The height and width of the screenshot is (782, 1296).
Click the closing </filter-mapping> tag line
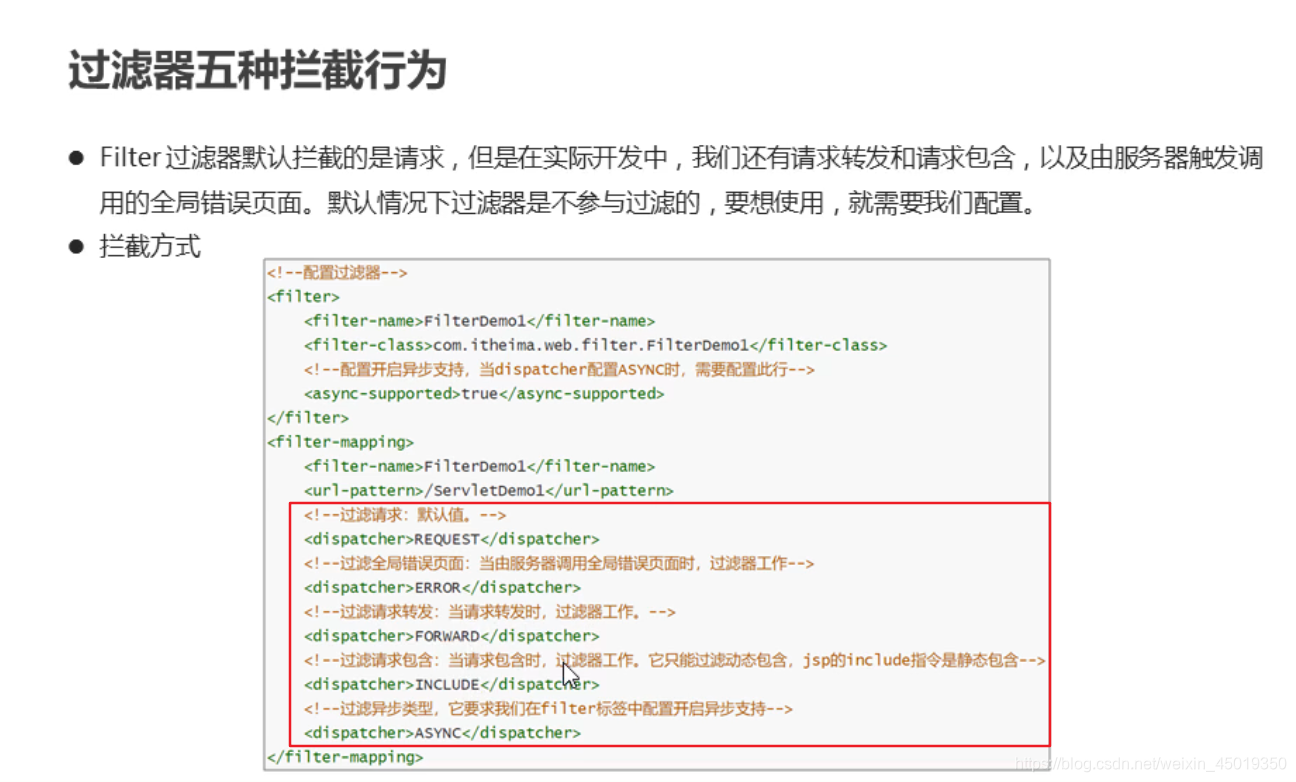(345, 757)
